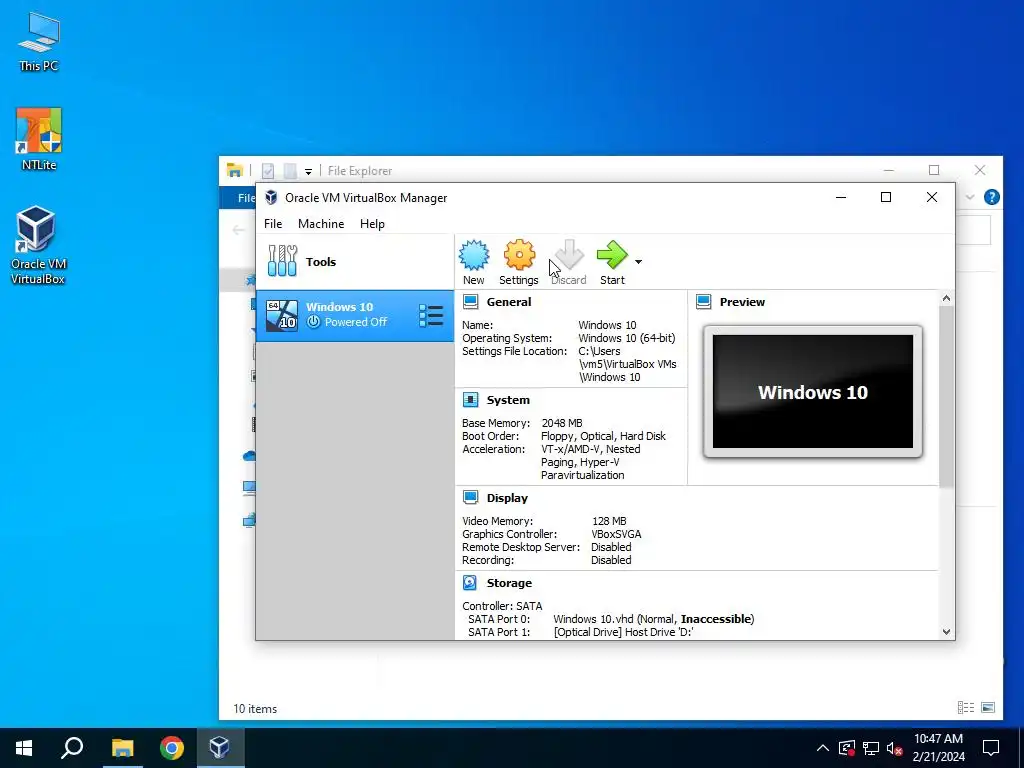This screenshot has height=768, width=1024.
Task: Click the 'VBoxSVGA' graphics controller value
Action: click(x=616, y=534)
